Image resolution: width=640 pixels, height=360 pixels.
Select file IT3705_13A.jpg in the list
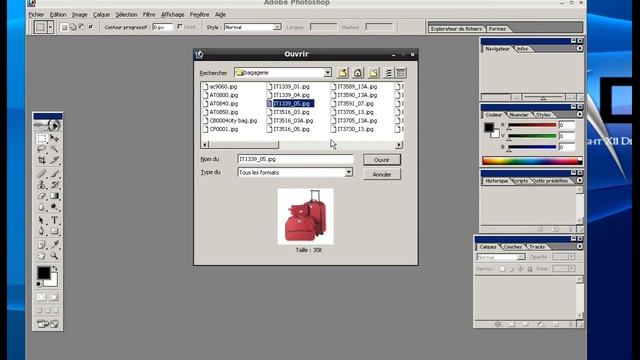(x=354, y=120)
